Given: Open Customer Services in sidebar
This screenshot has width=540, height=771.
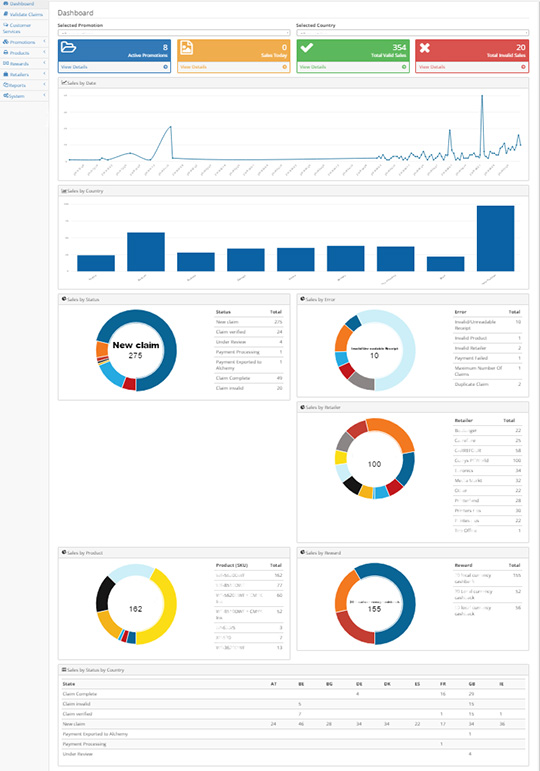Looking at the screenshot, I should [24, 28].
